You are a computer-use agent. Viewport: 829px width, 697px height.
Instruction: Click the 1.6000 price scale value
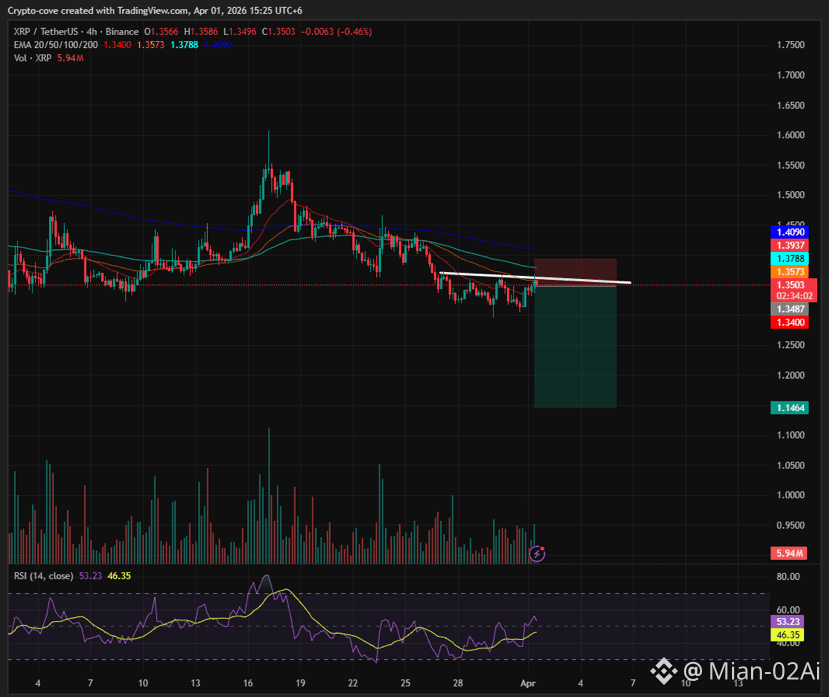[790, 135]
